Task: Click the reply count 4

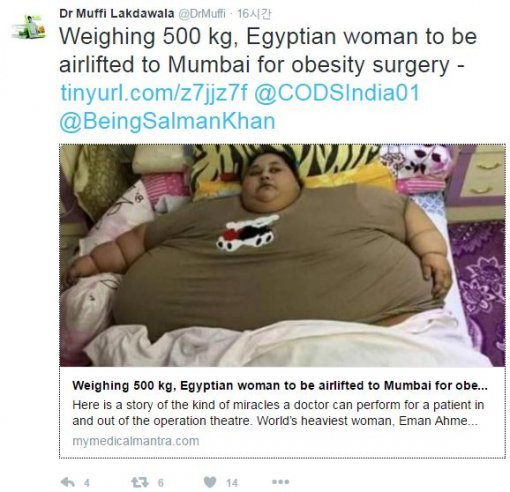Action: click(87, 483)
